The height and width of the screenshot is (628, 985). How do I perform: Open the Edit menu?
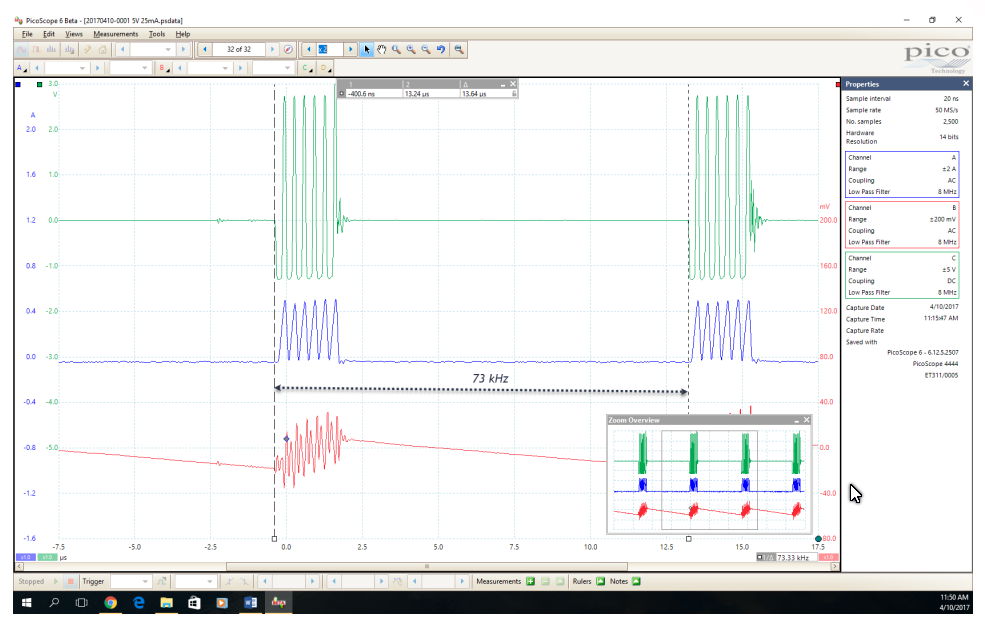tap(49, 34)
